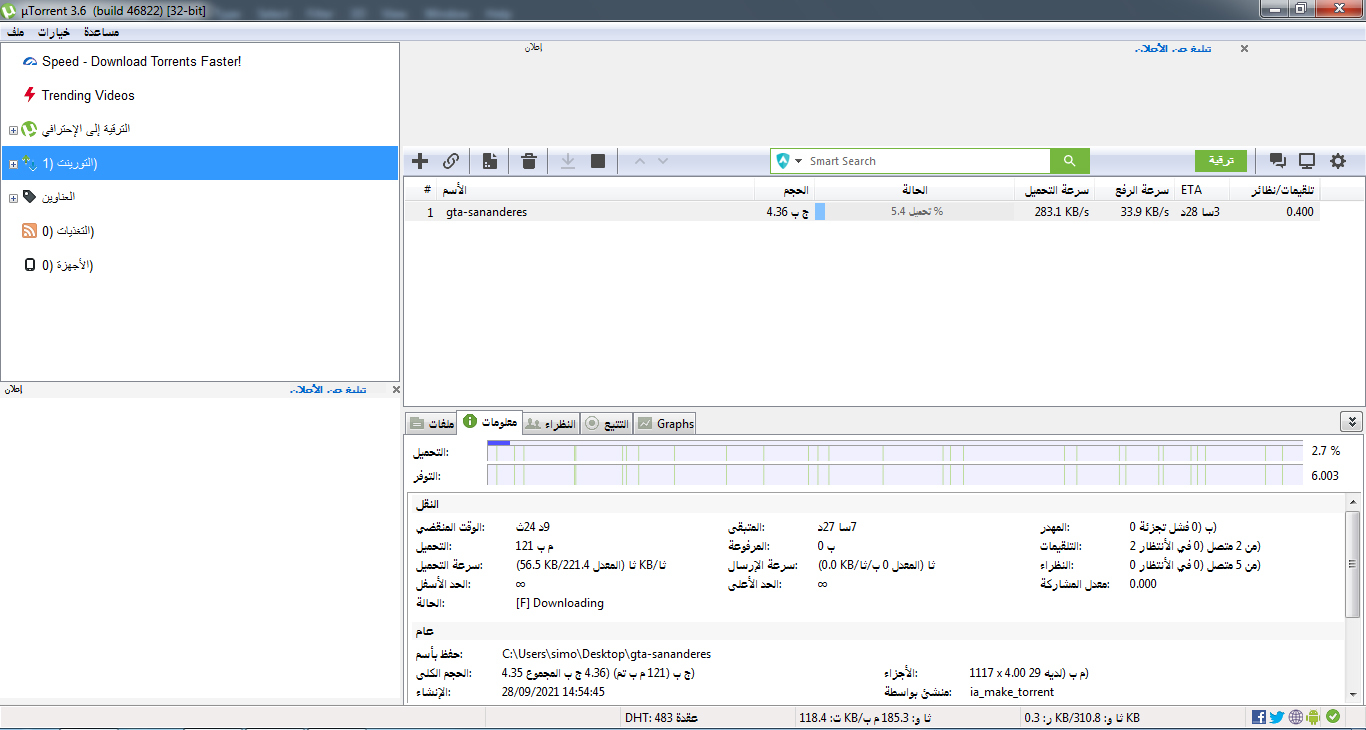Open the search provider dropdown arrow
Viewport: 1366px width, 730px height.
click(799, 161)
